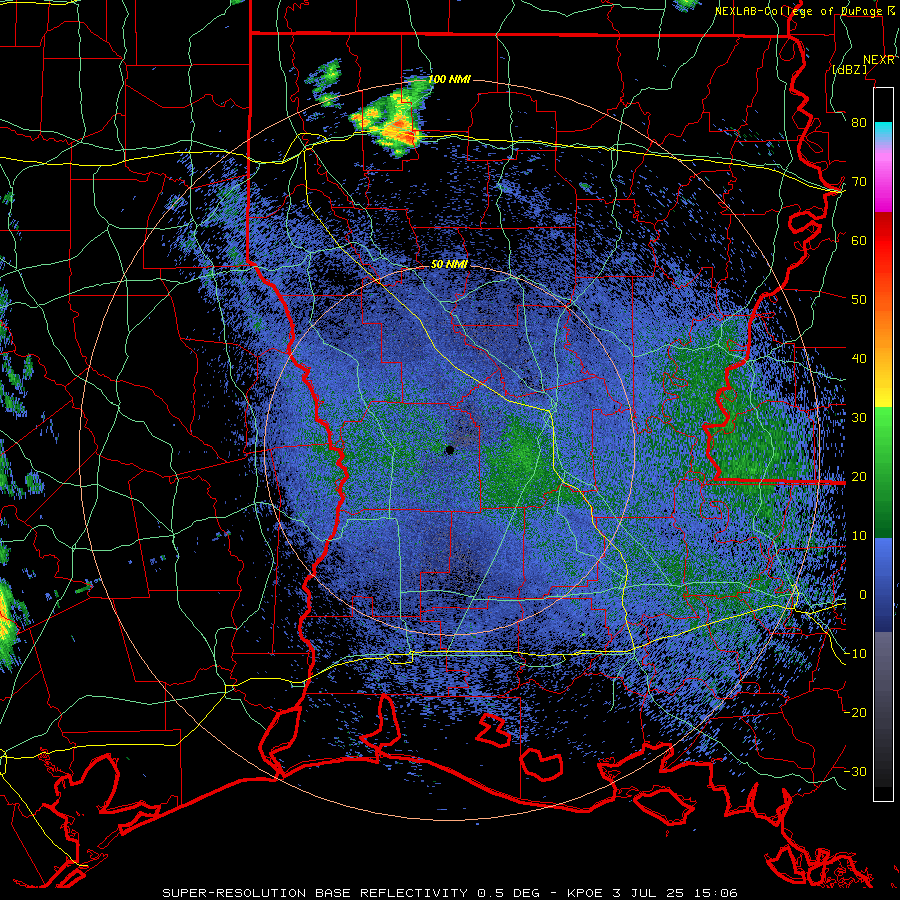Pick the blue segment of the color bar
The image size is (900, 900).
pos(883,585)
